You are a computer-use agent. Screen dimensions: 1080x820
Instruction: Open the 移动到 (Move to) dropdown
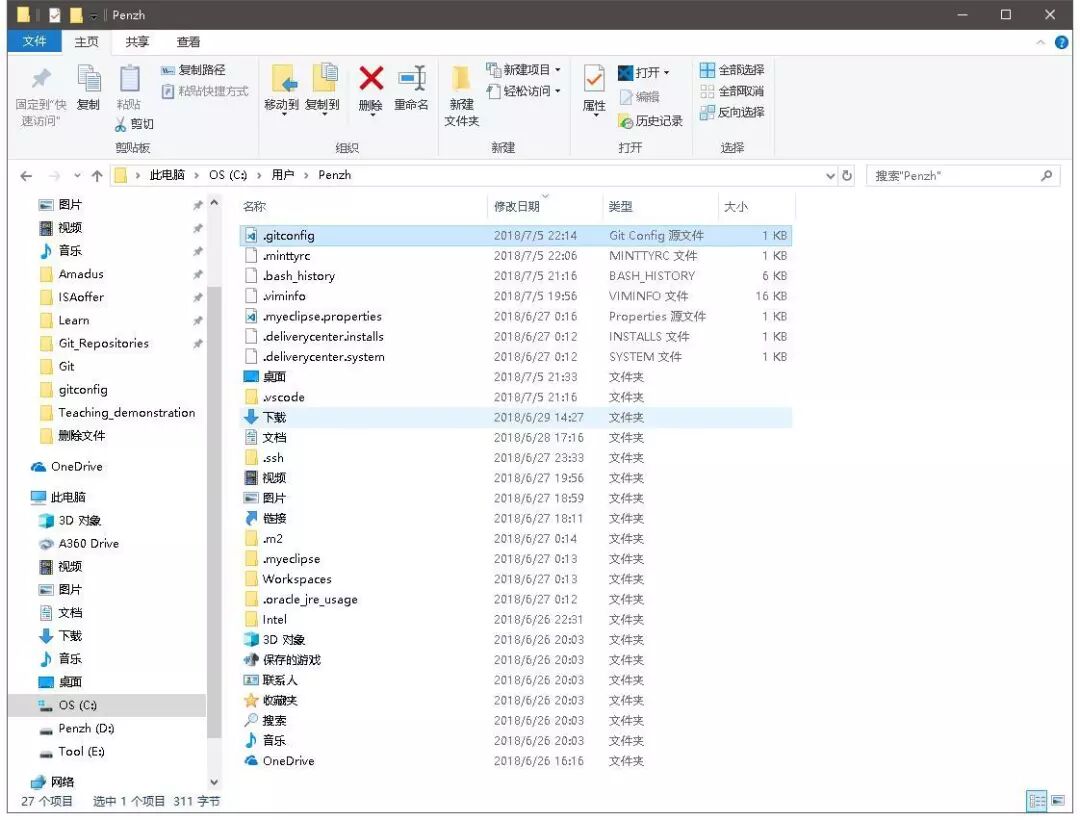284,94
